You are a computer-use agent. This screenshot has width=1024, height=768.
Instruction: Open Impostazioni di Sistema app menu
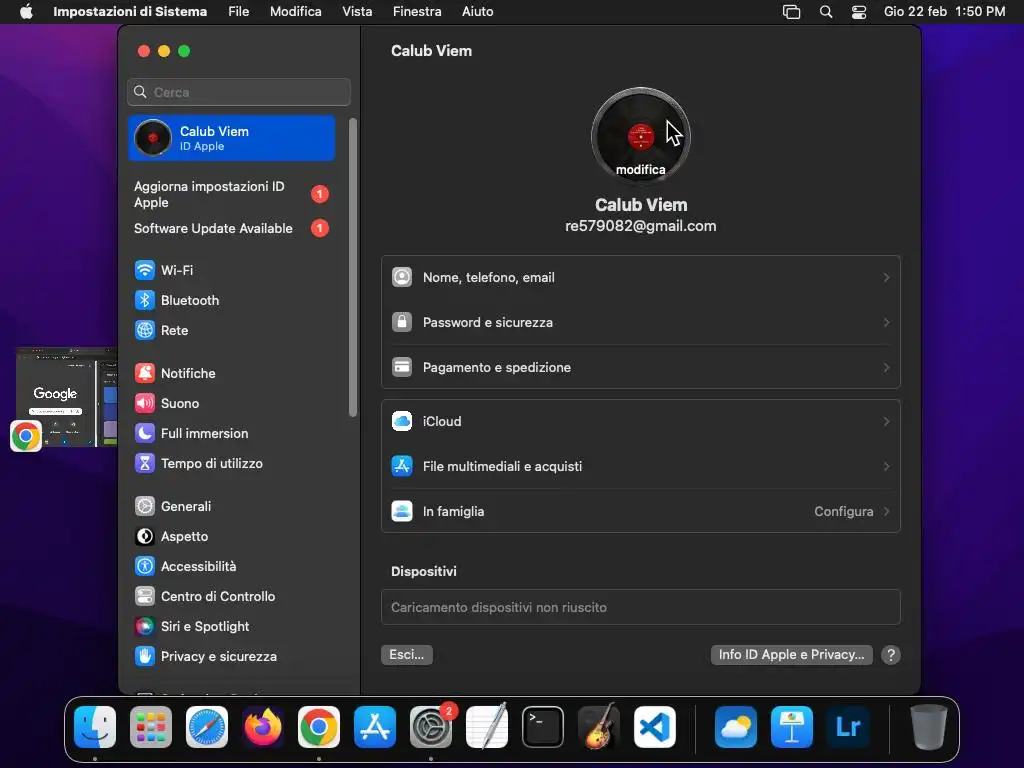(x=130, y=12)
